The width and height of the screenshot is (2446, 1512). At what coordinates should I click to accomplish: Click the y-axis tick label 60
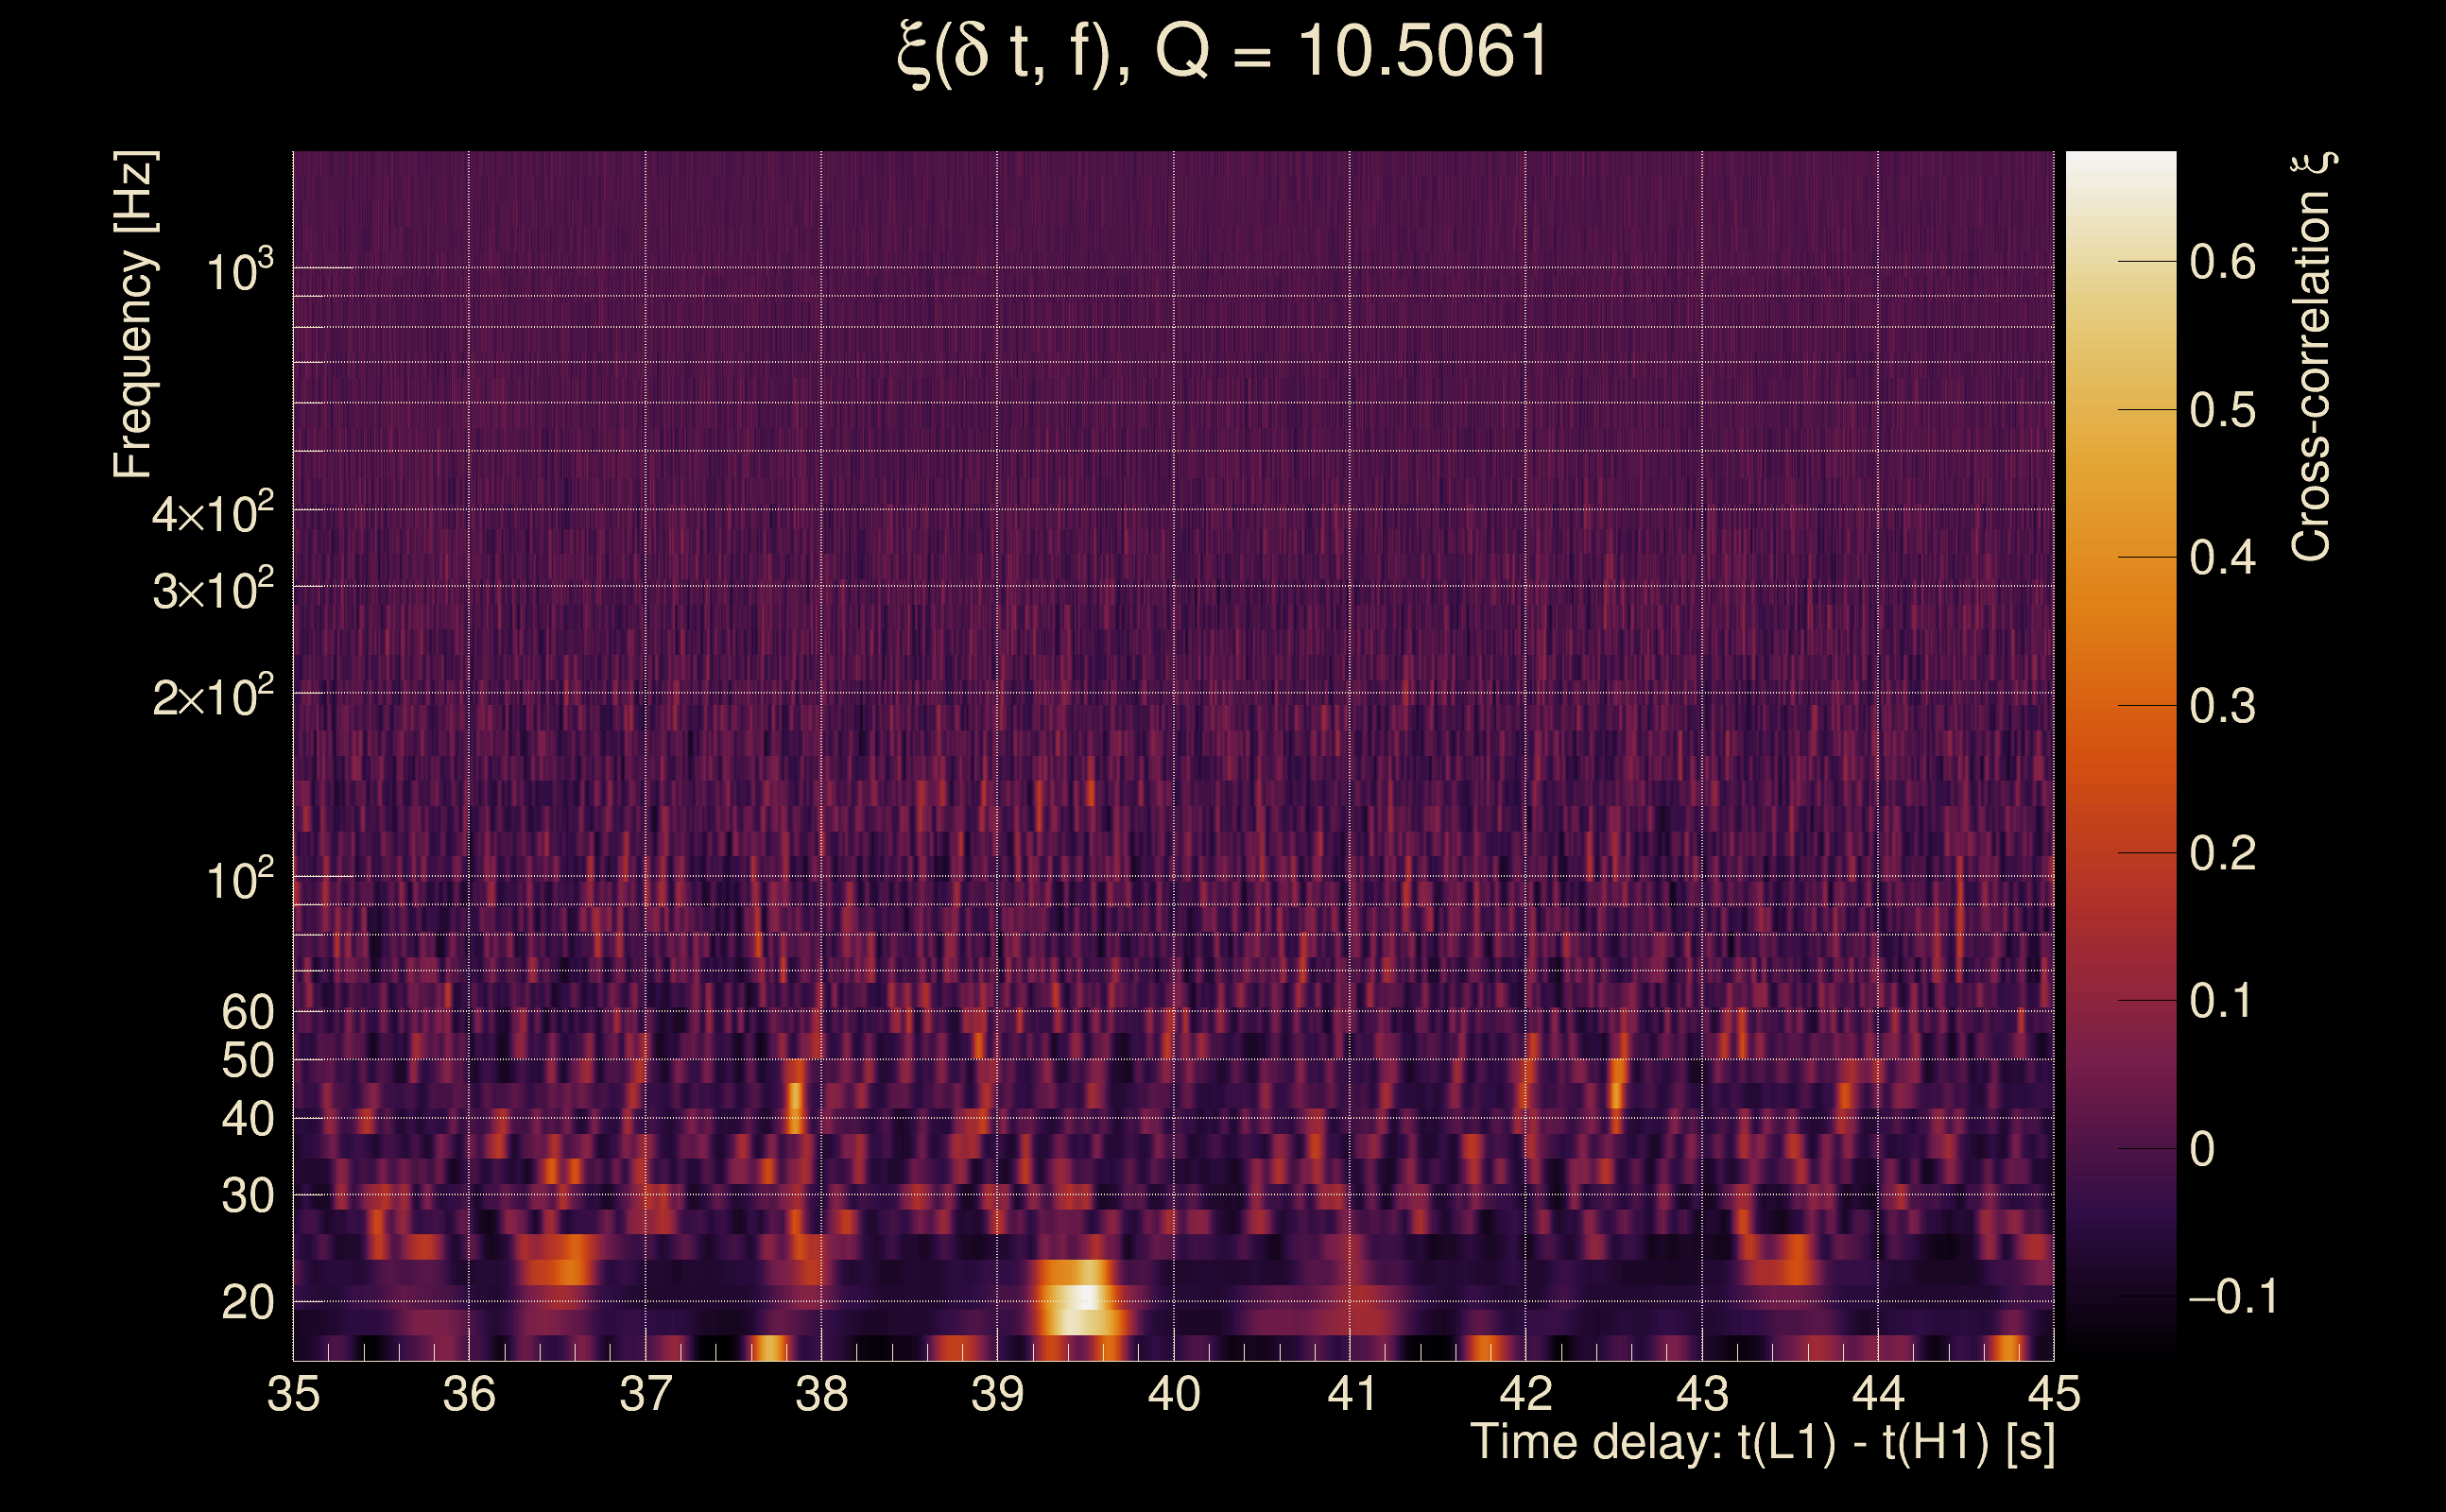[x=247, y=1012]
